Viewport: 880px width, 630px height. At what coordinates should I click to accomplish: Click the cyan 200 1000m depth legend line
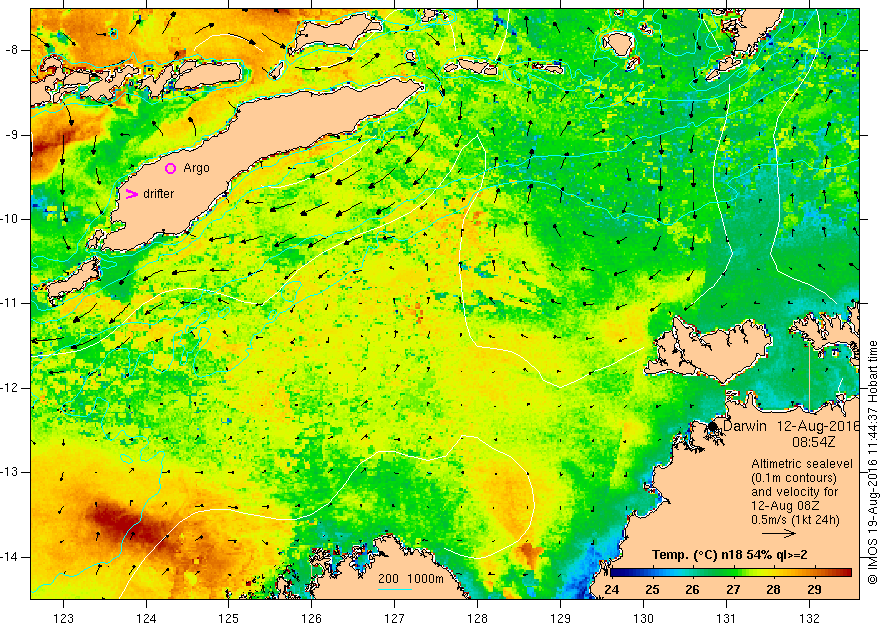[395, 589]
